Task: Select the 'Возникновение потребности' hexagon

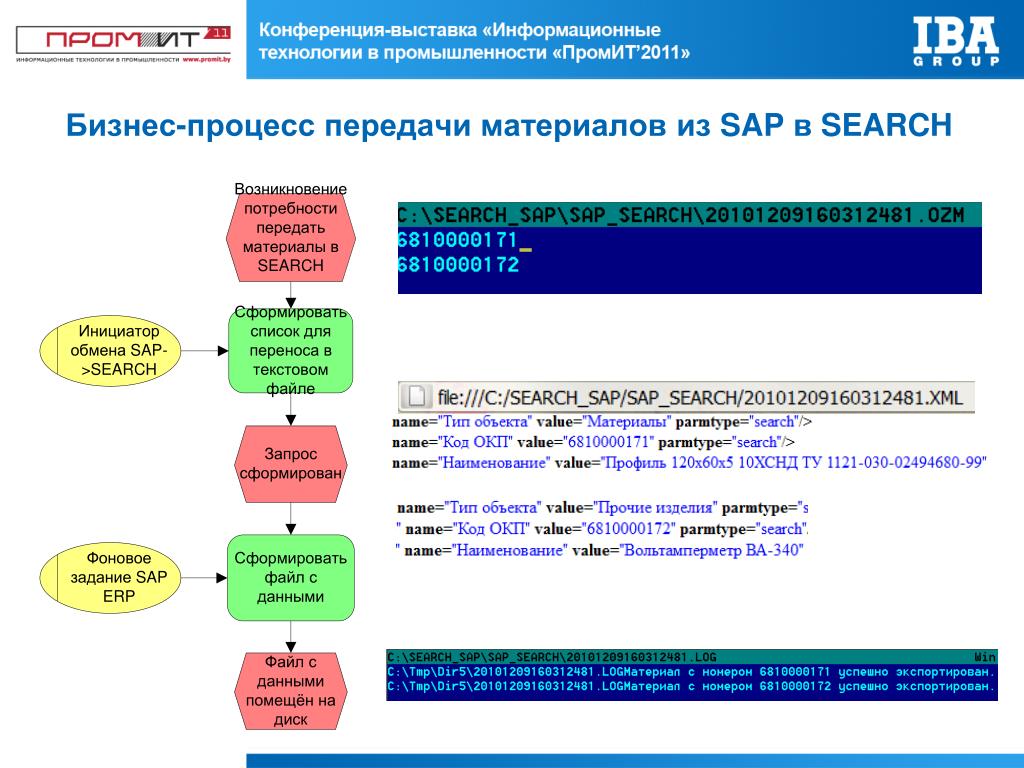Action: point(291,237)
